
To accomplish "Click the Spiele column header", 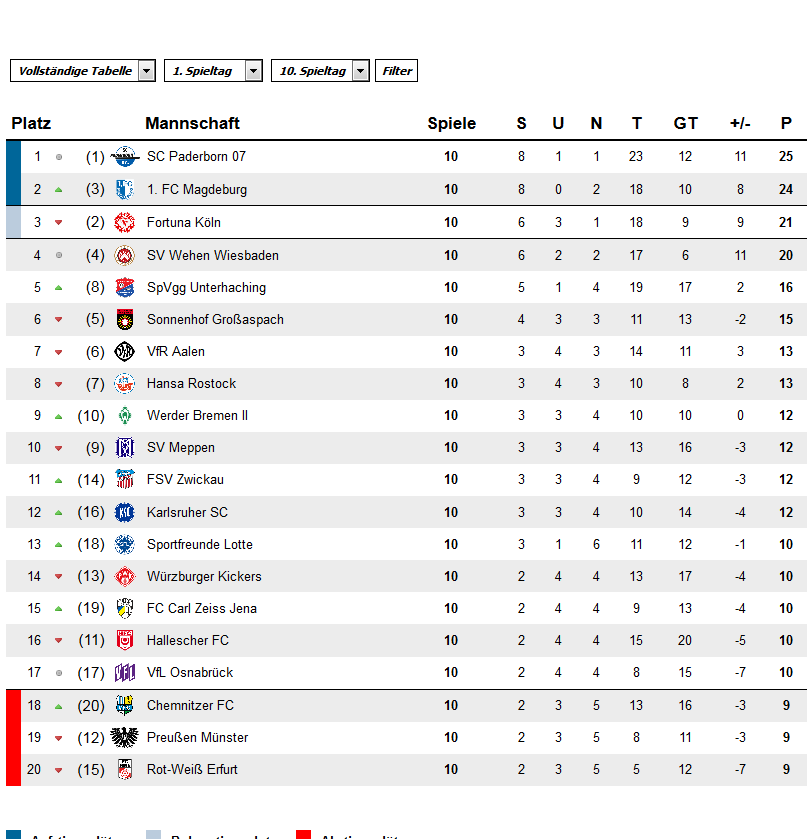I will point(451,124).
